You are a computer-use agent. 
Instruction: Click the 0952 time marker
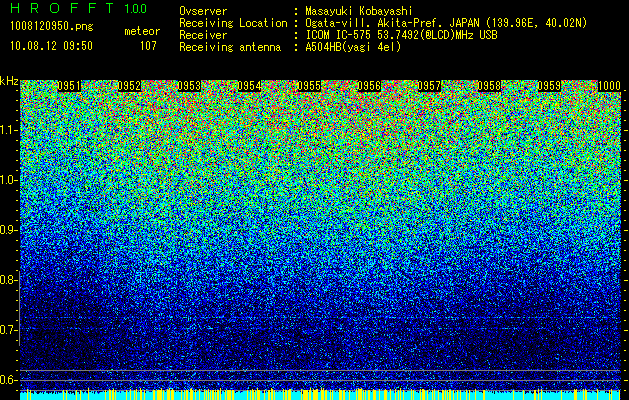tap(129, 86)
